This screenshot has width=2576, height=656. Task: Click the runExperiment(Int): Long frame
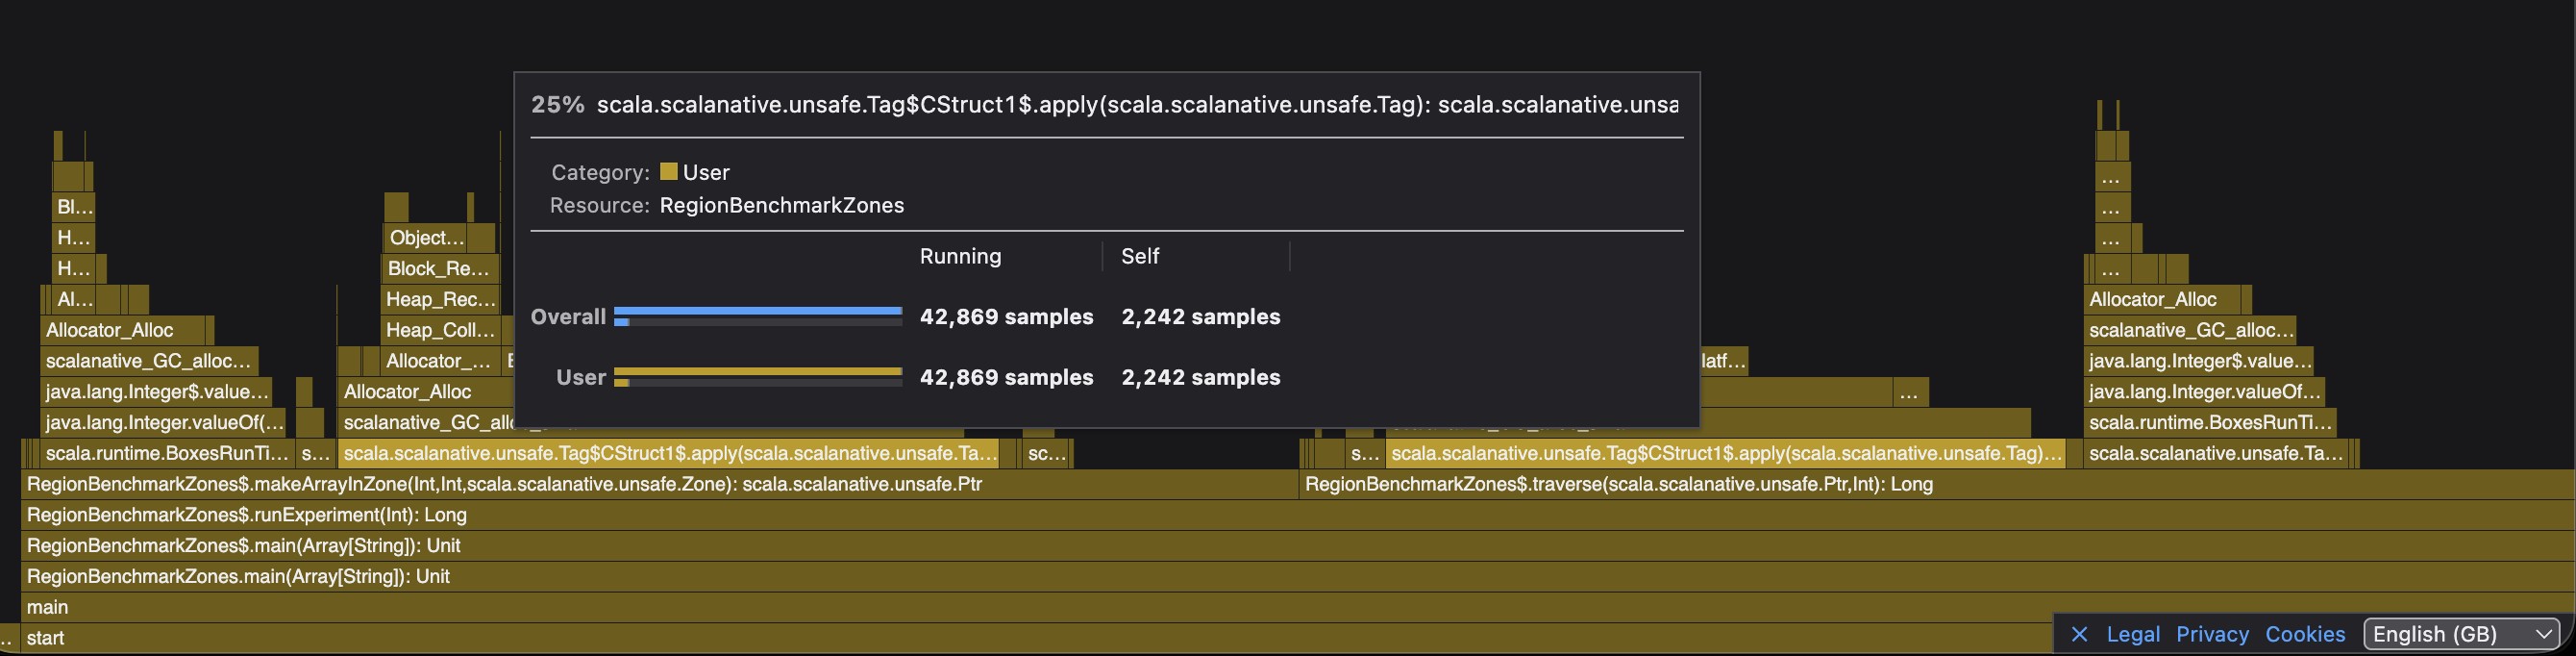[x=1298, y=515]
